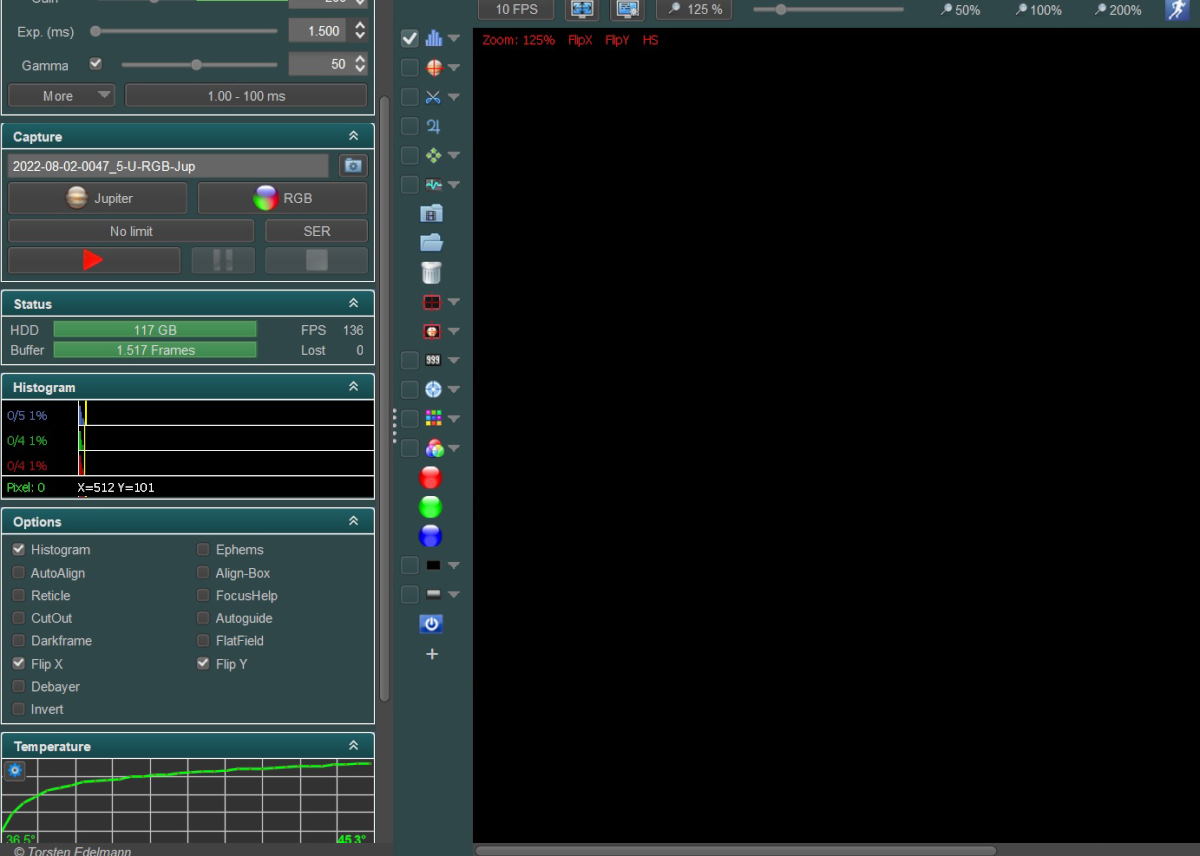Screen dimensions: 1200x856
Task: Click the red grid ROI icon
Action: (432, 302)
